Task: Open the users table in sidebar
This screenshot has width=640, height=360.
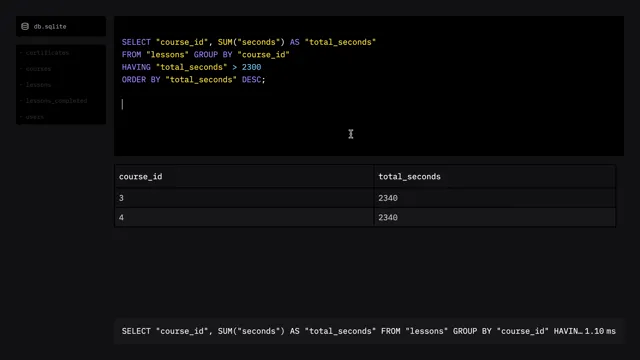Action: 35,117
